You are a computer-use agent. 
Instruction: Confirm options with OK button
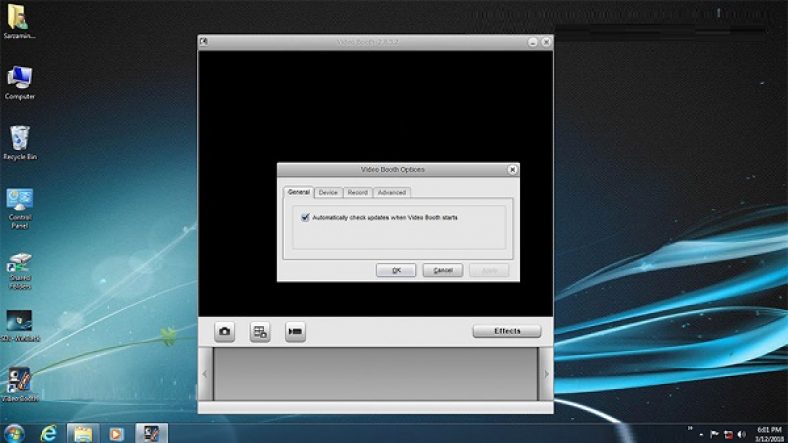click(396, 270)
